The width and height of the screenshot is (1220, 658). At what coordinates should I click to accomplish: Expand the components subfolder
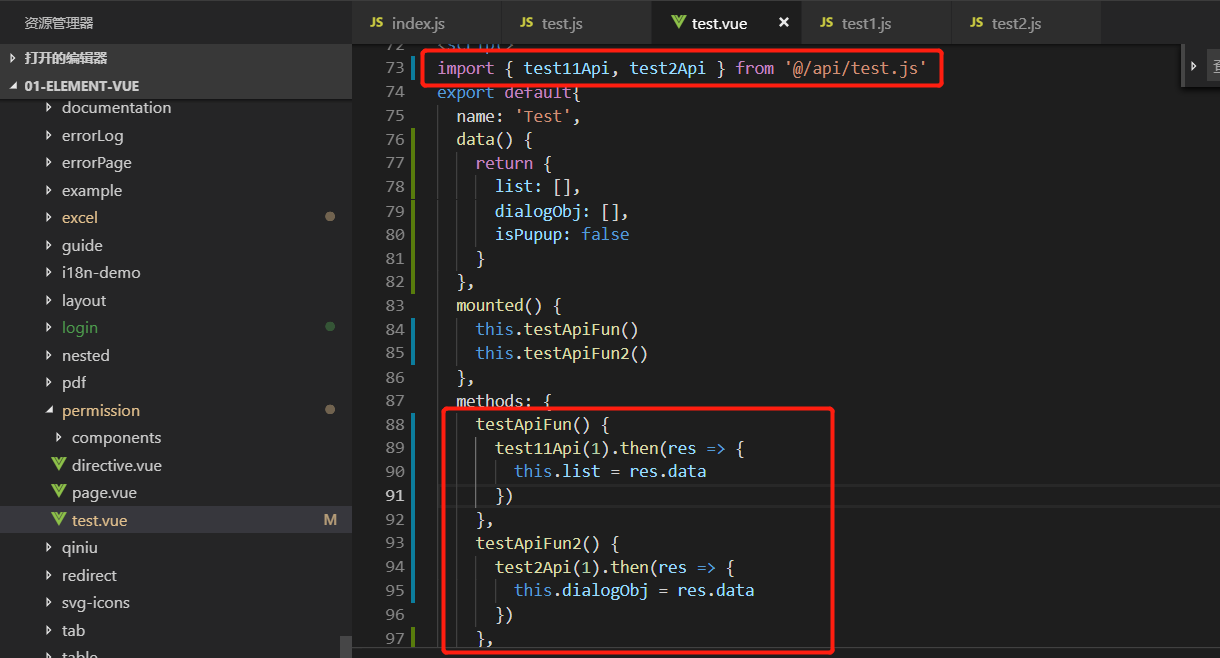[60, 437]
